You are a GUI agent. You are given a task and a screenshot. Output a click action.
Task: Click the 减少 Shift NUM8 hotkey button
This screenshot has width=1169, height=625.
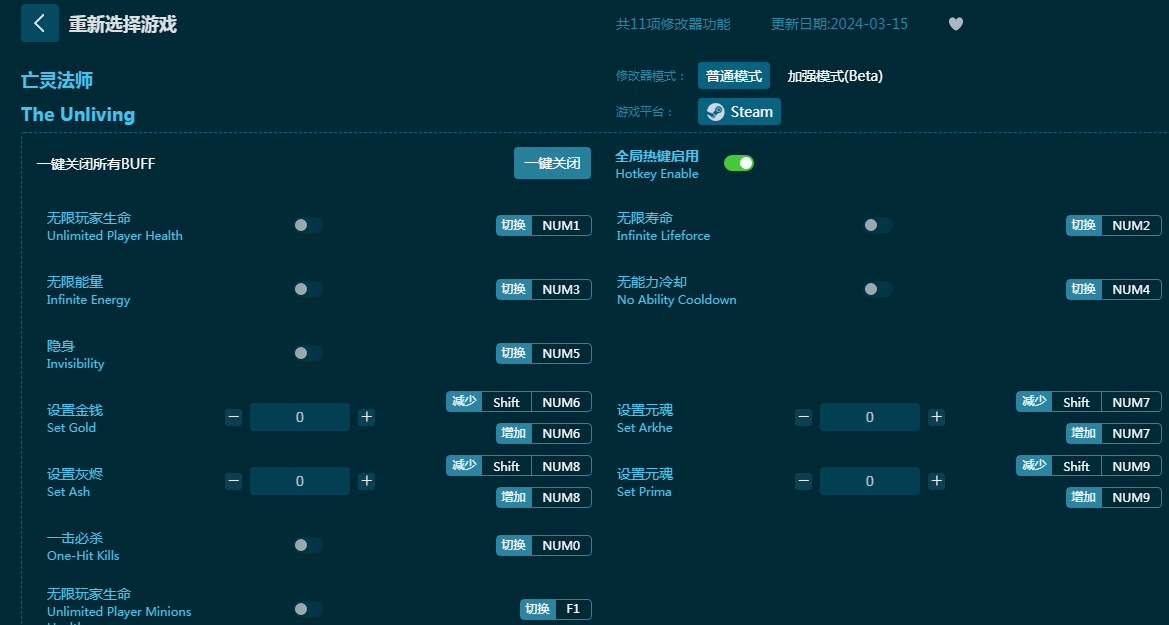pyautogui.click(x=519, y=466)
